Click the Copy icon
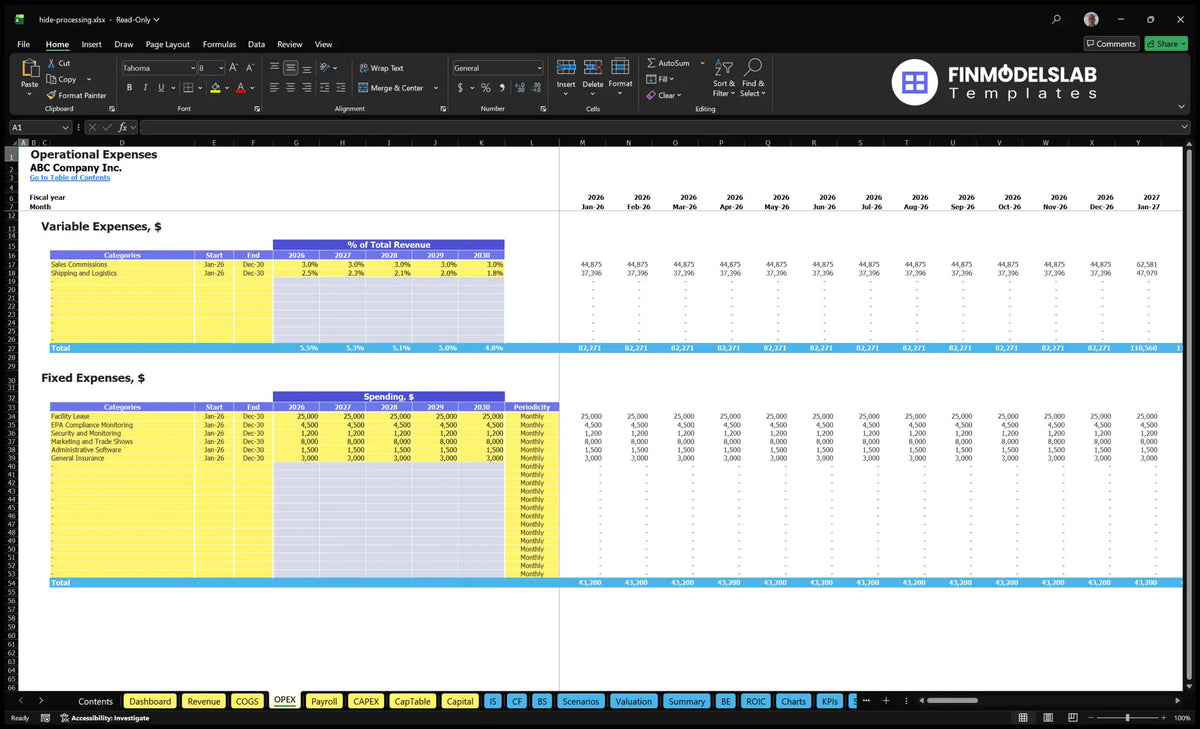This screenshot has width=1200, height=729. click(x=52, y=79)
